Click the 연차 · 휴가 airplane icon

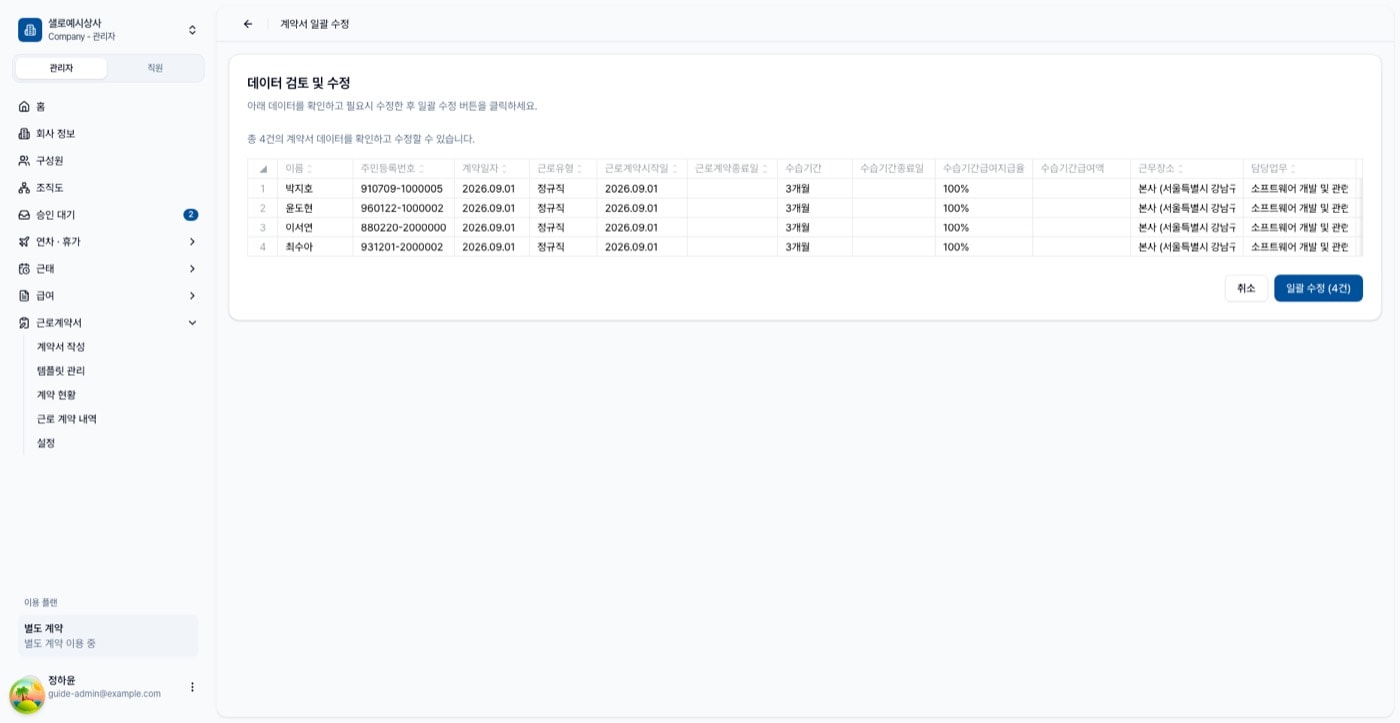pos(25,241)
